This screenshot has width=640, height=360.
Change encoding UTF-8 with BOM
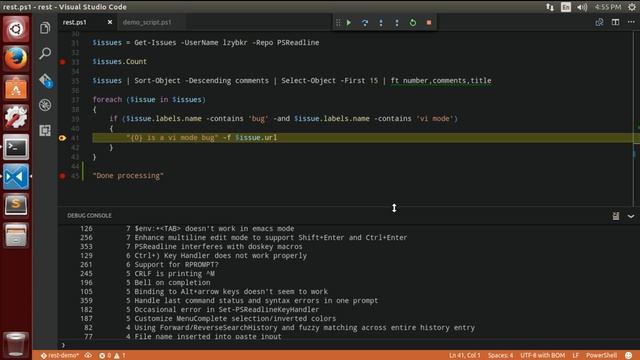[x=542, y=356]
